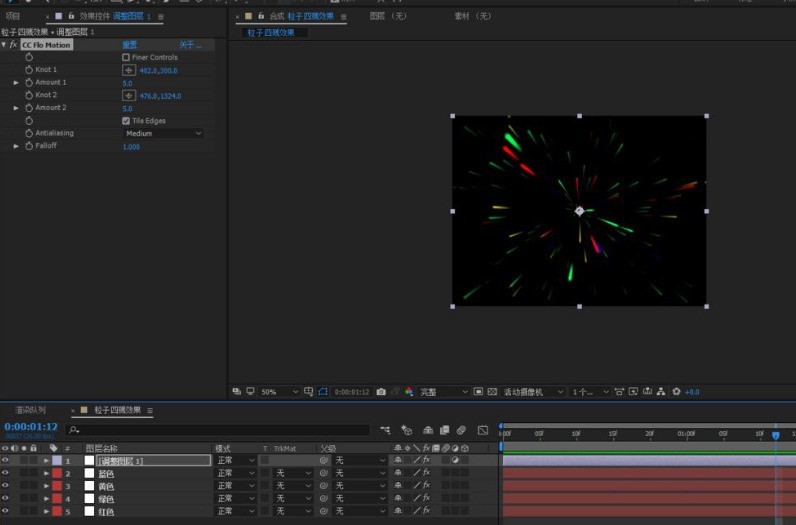This screenshot has width=796, height=525.
Task: Open the 50% magnification dropdown
Action: pos(279,392)
